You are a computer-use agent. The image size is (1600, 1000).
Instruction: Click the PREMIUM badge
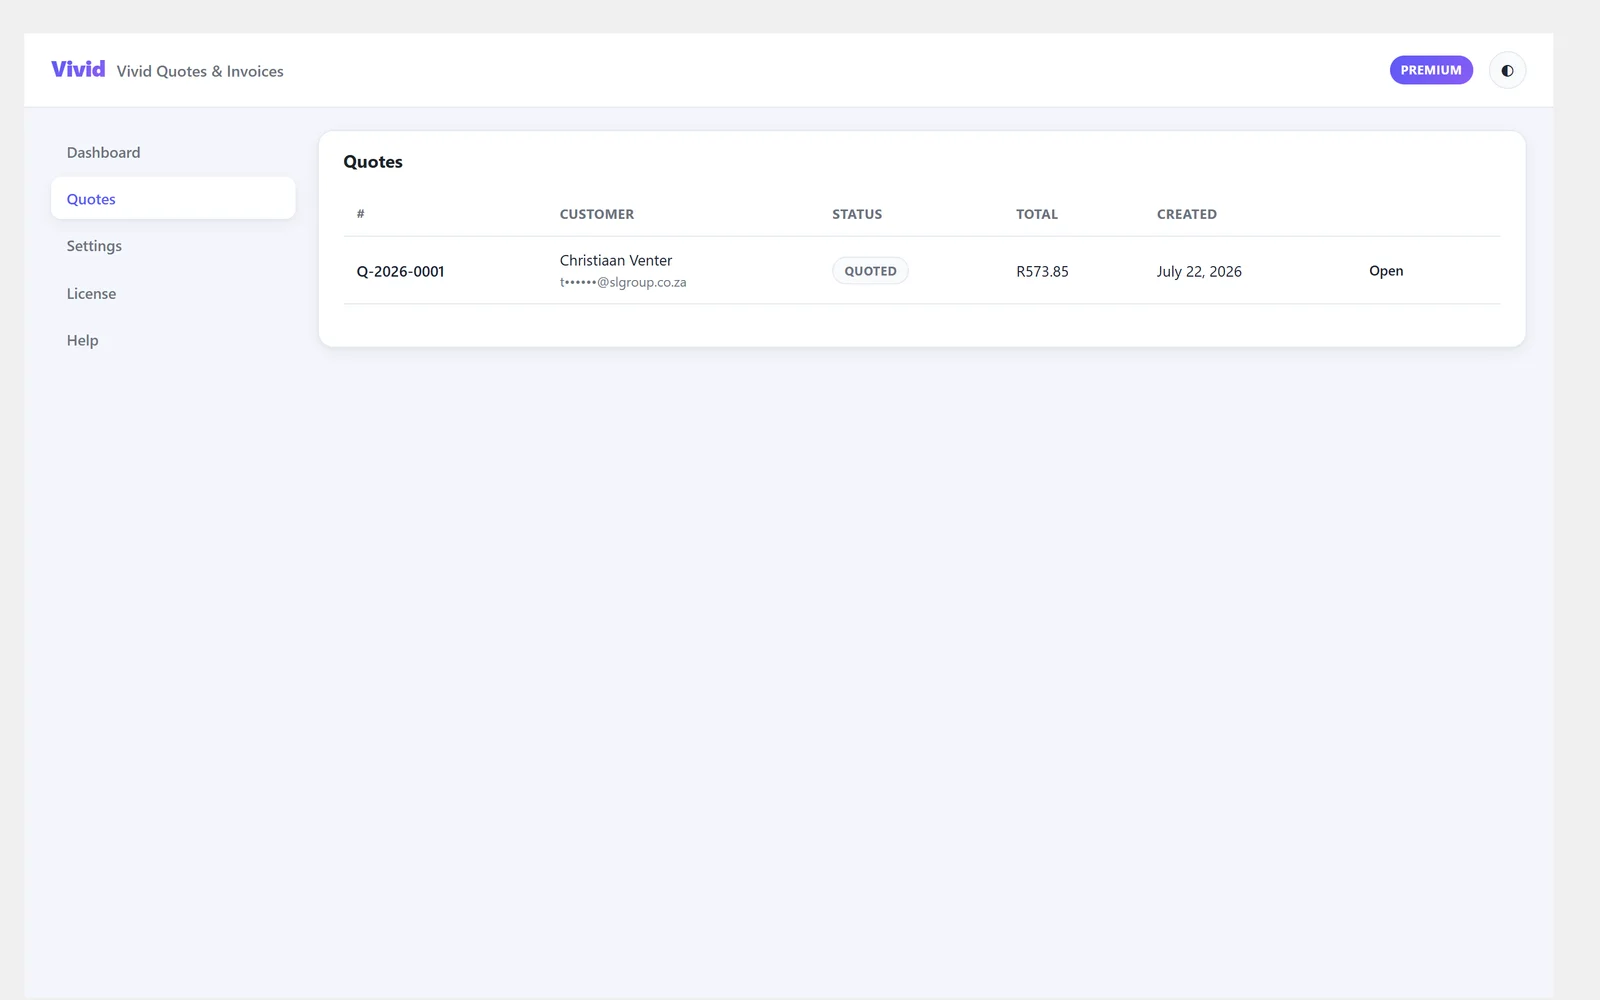coord(1431,70)
